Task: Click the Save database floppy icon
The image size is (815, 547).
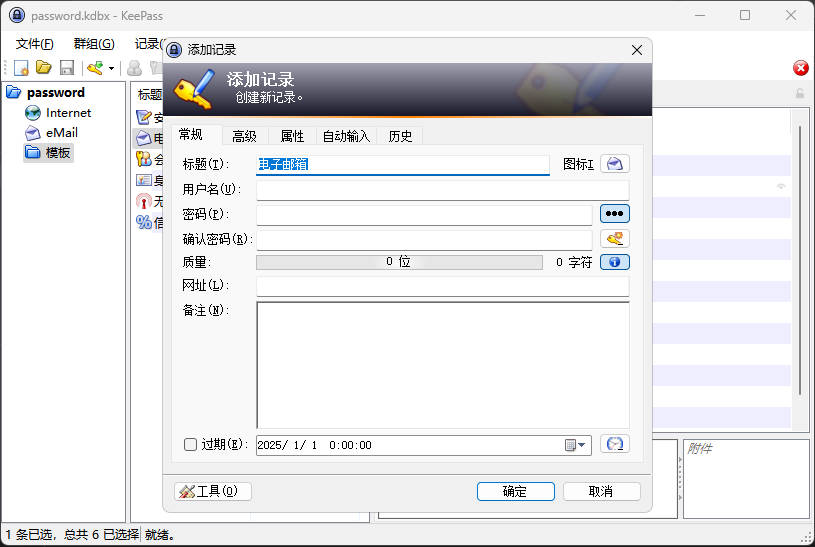Action: [x=67, y=68]
